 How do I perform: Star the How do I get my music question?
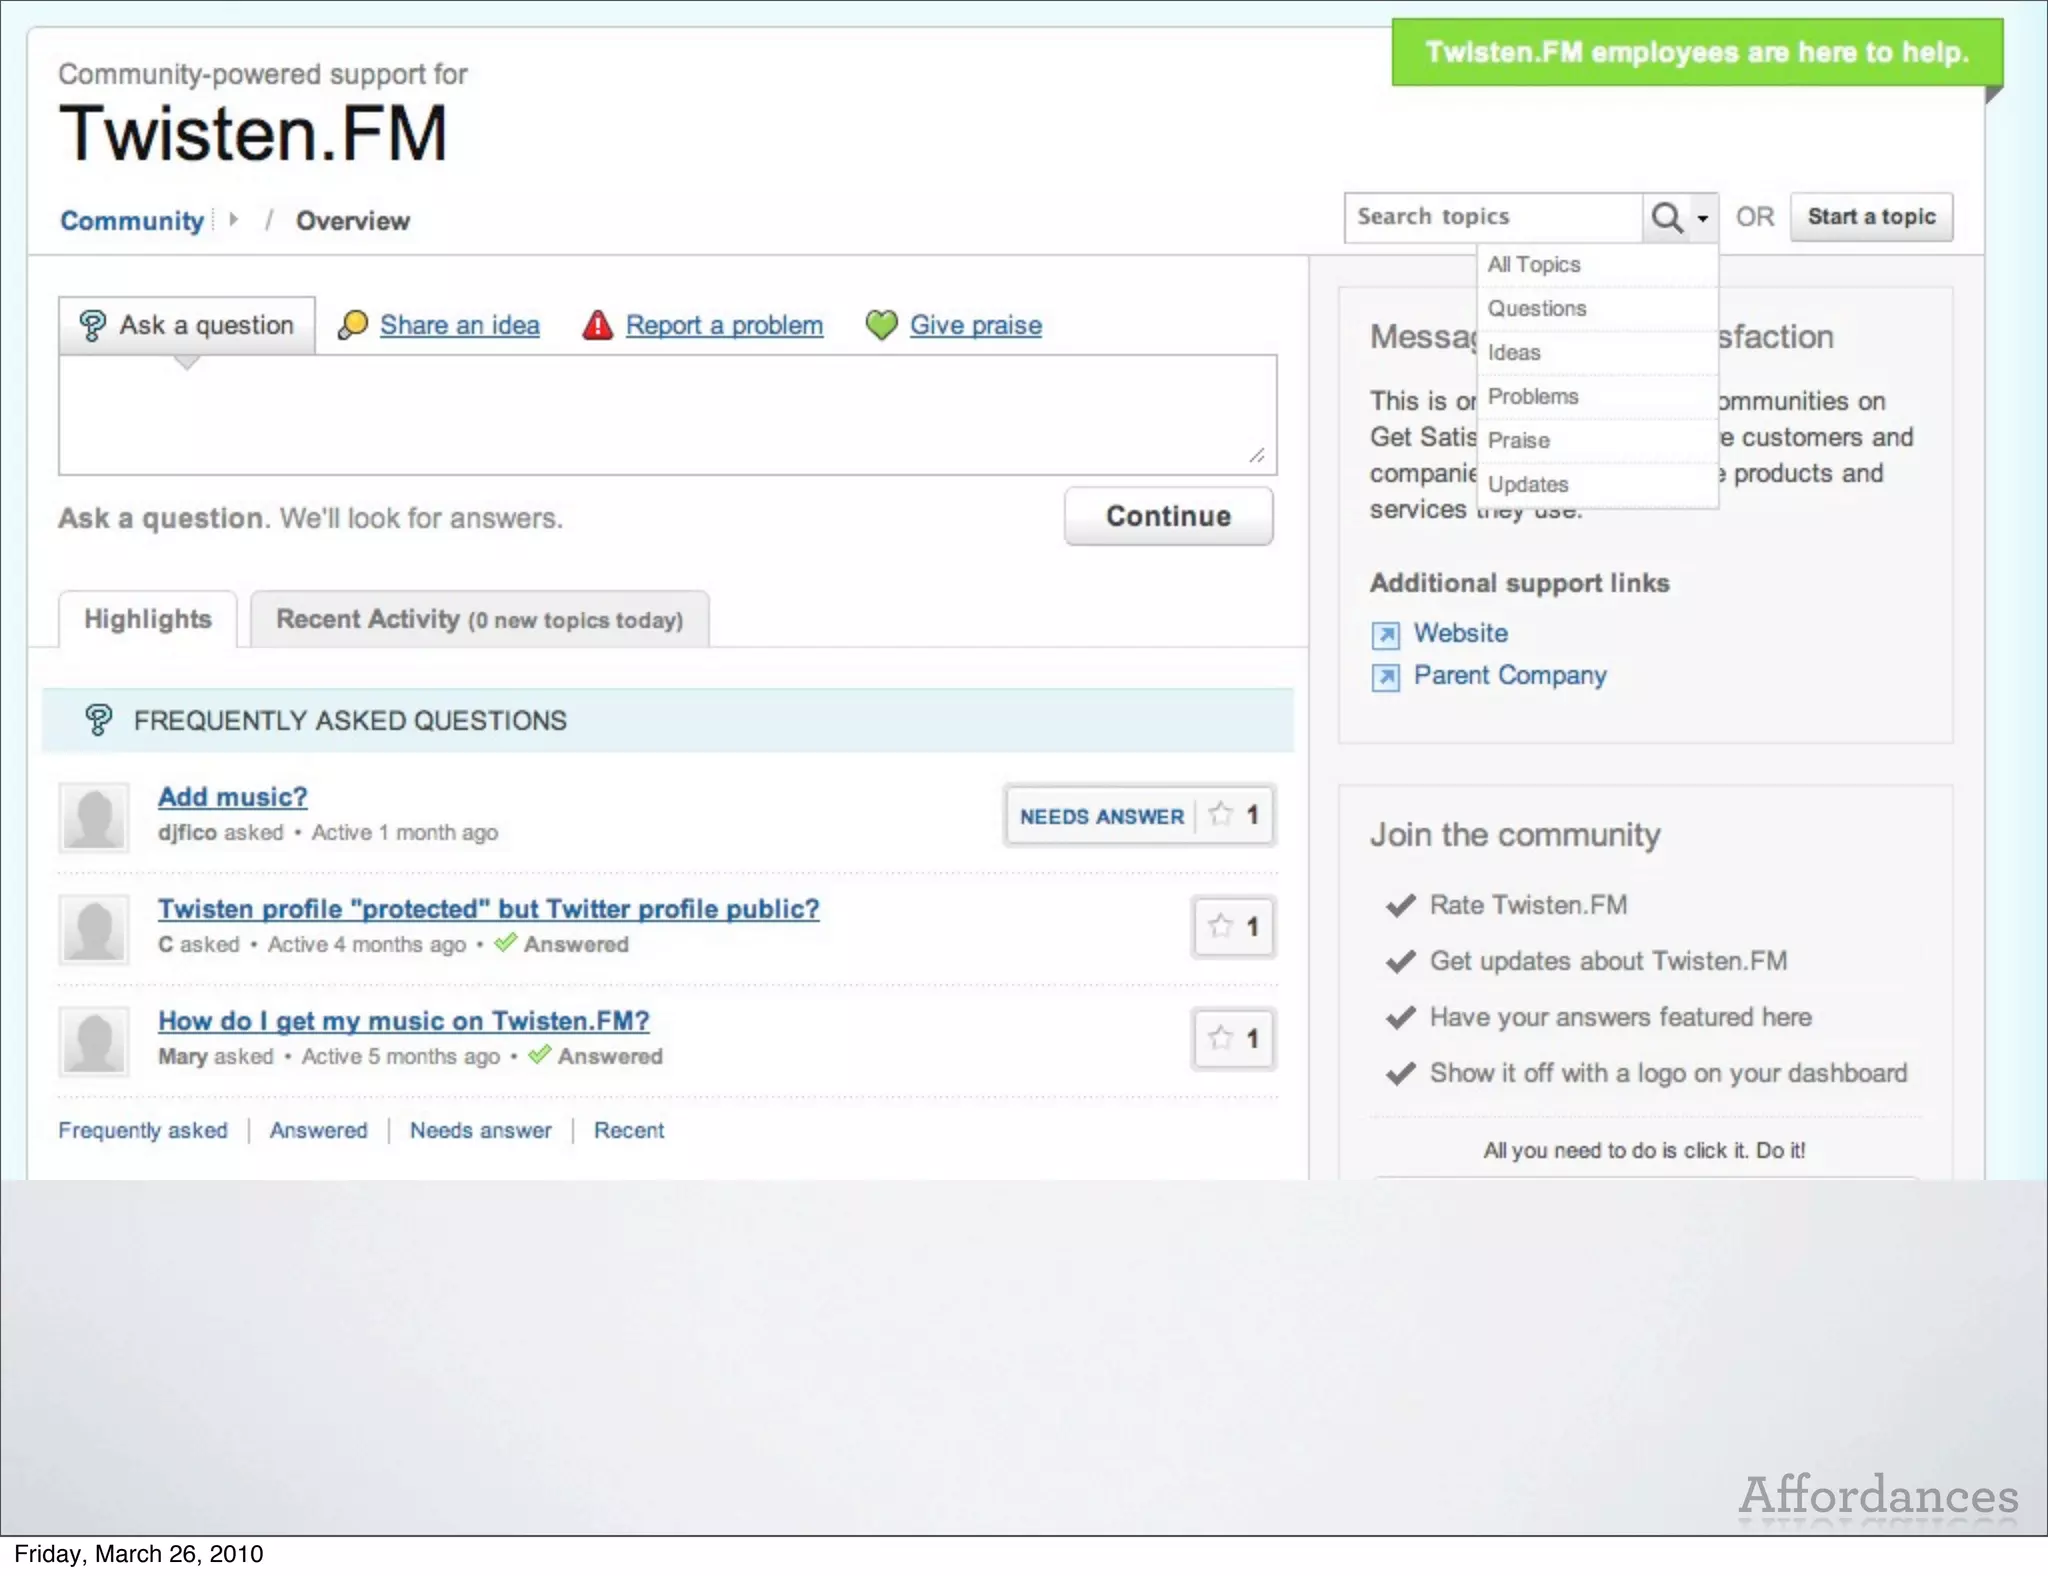click(x=1221, y=1038)
